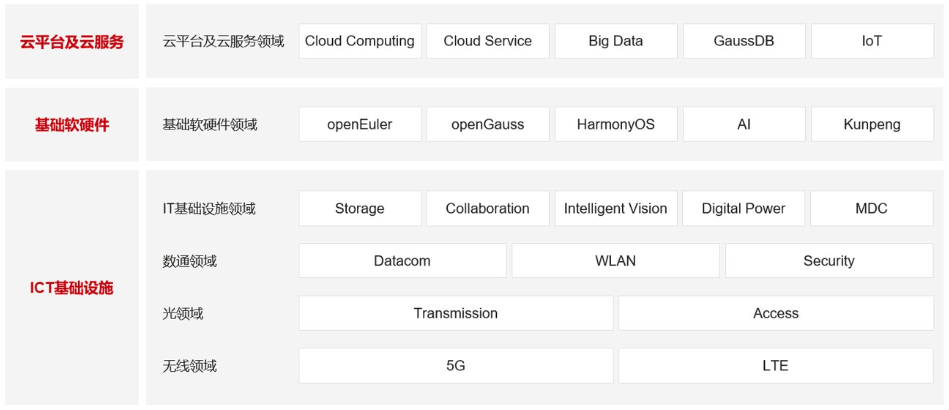
Task: Select the IoT button
Action: click(x=872, y=41)
